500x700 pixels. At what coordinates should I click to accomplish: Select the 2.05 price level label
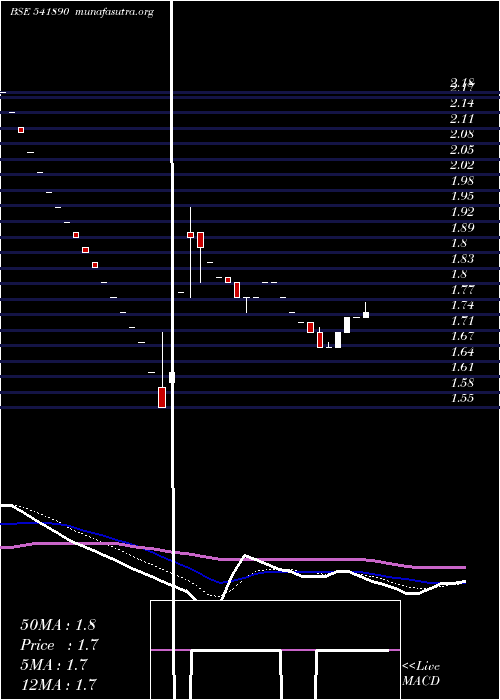(462, 150)
